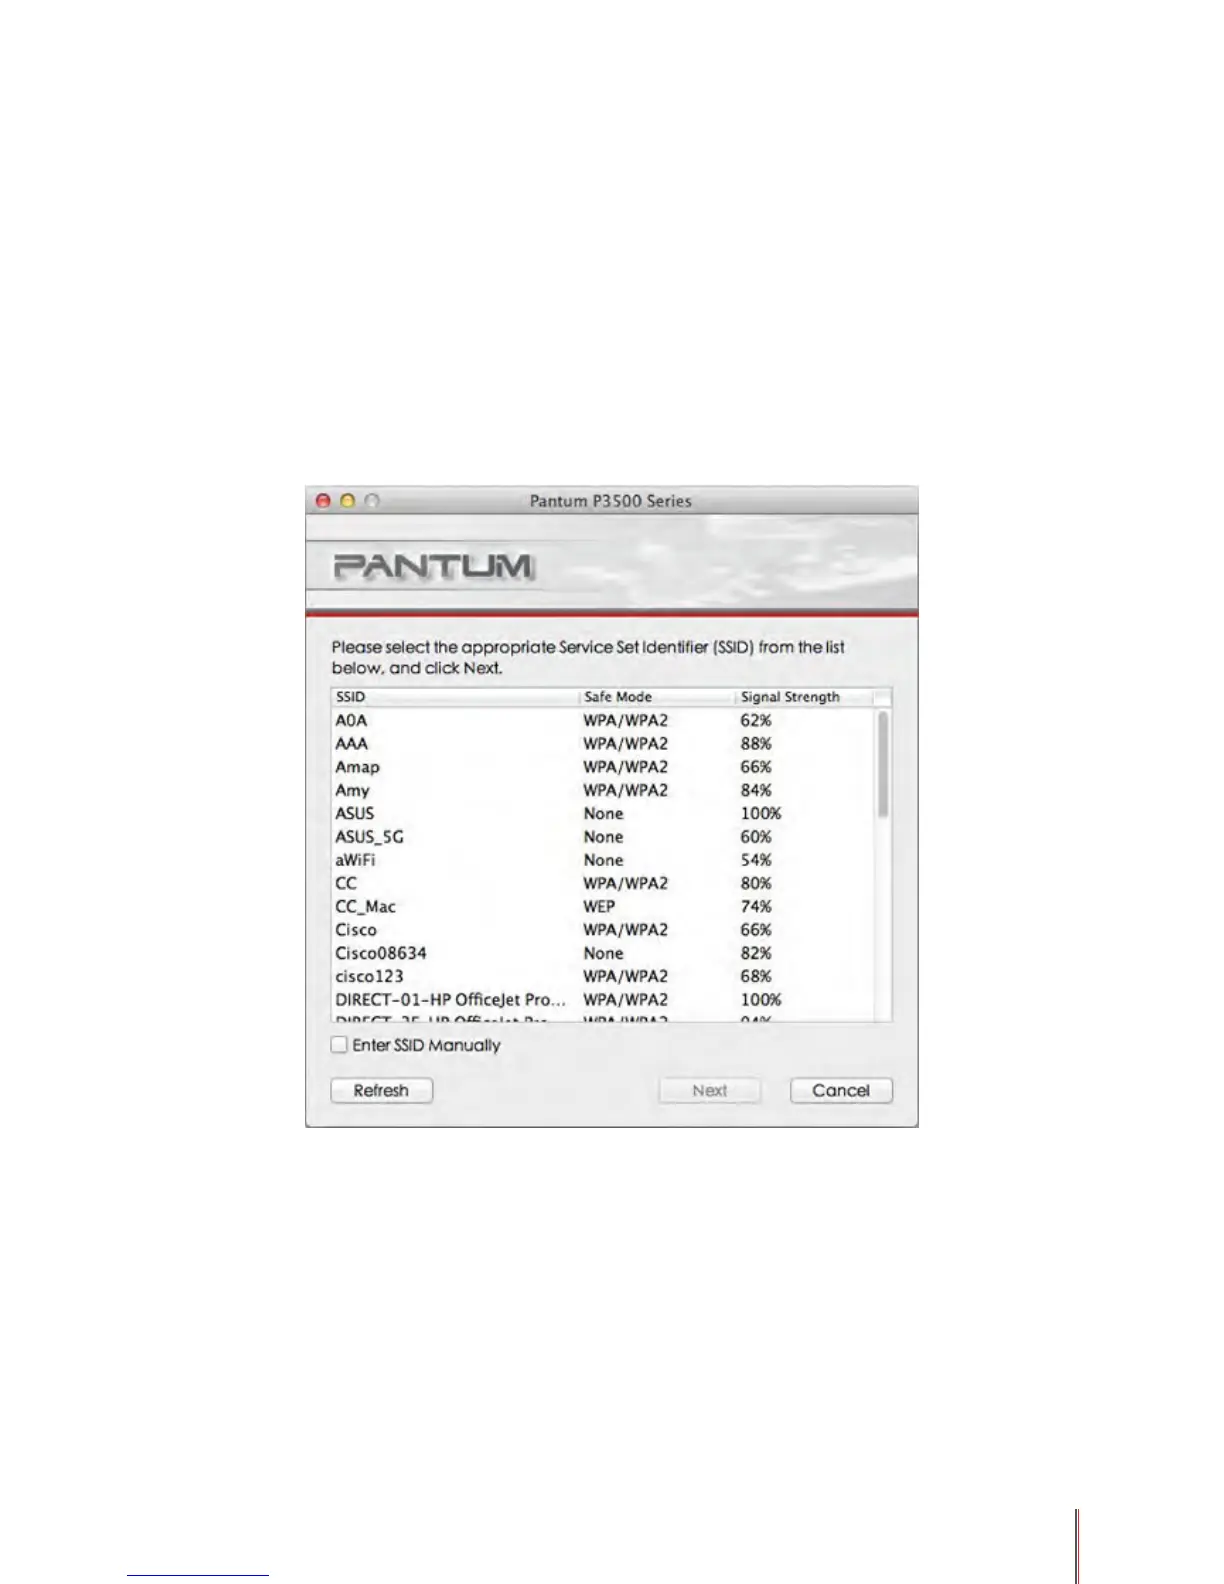
Task: Select the Cisco08634 network row
Action: click(604, 953)
